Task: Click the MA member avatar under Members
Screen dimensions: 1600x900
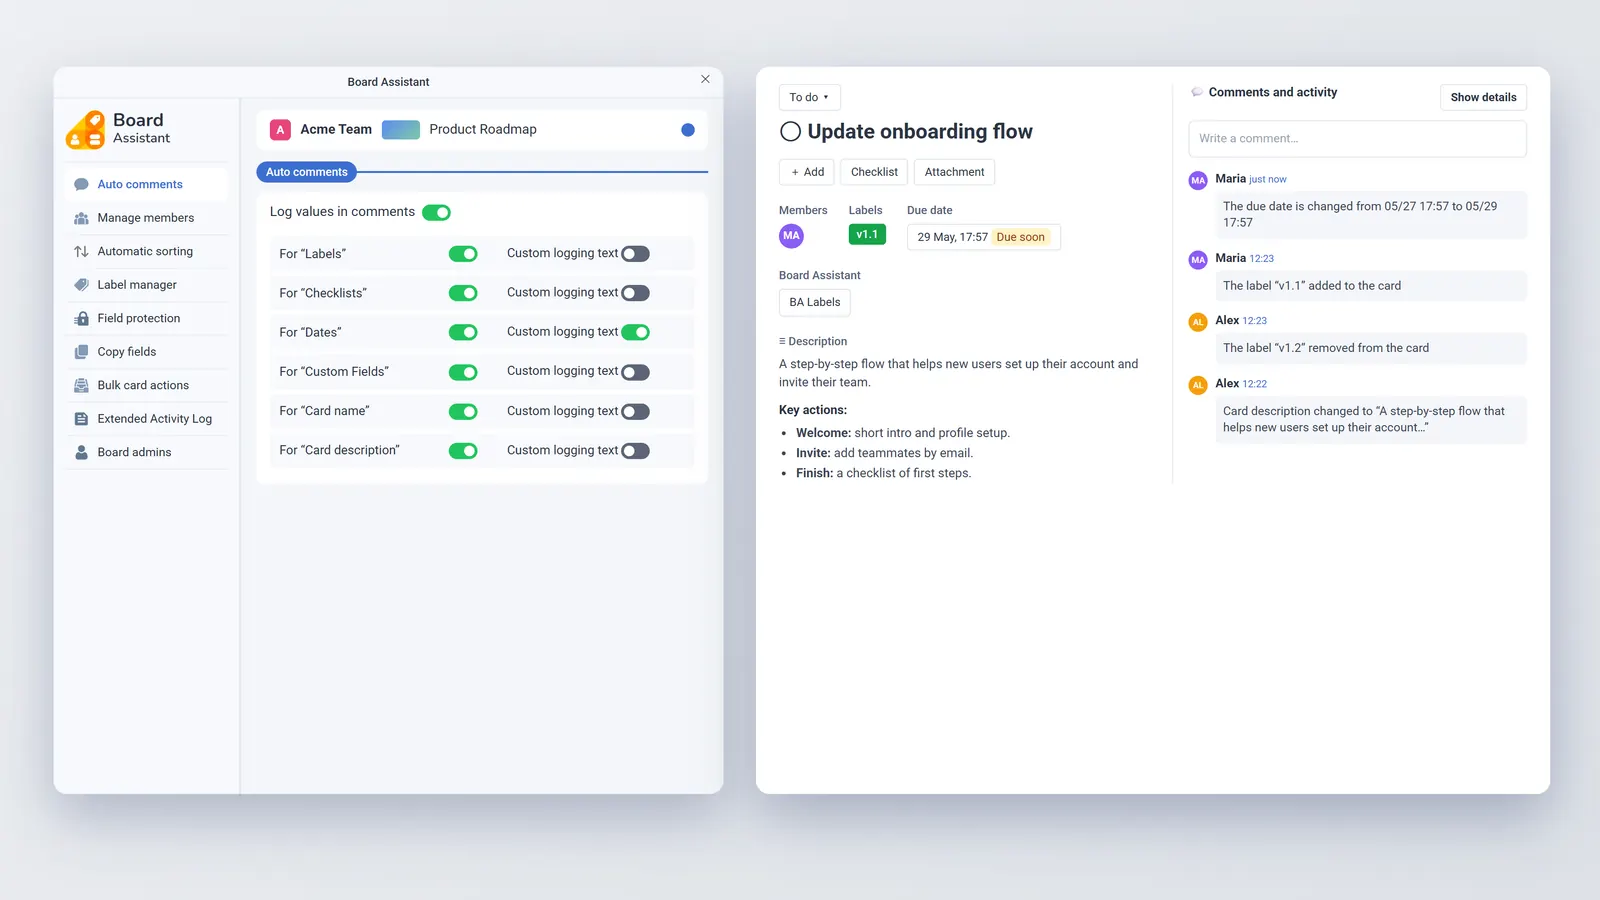Action: coord(791,236)
